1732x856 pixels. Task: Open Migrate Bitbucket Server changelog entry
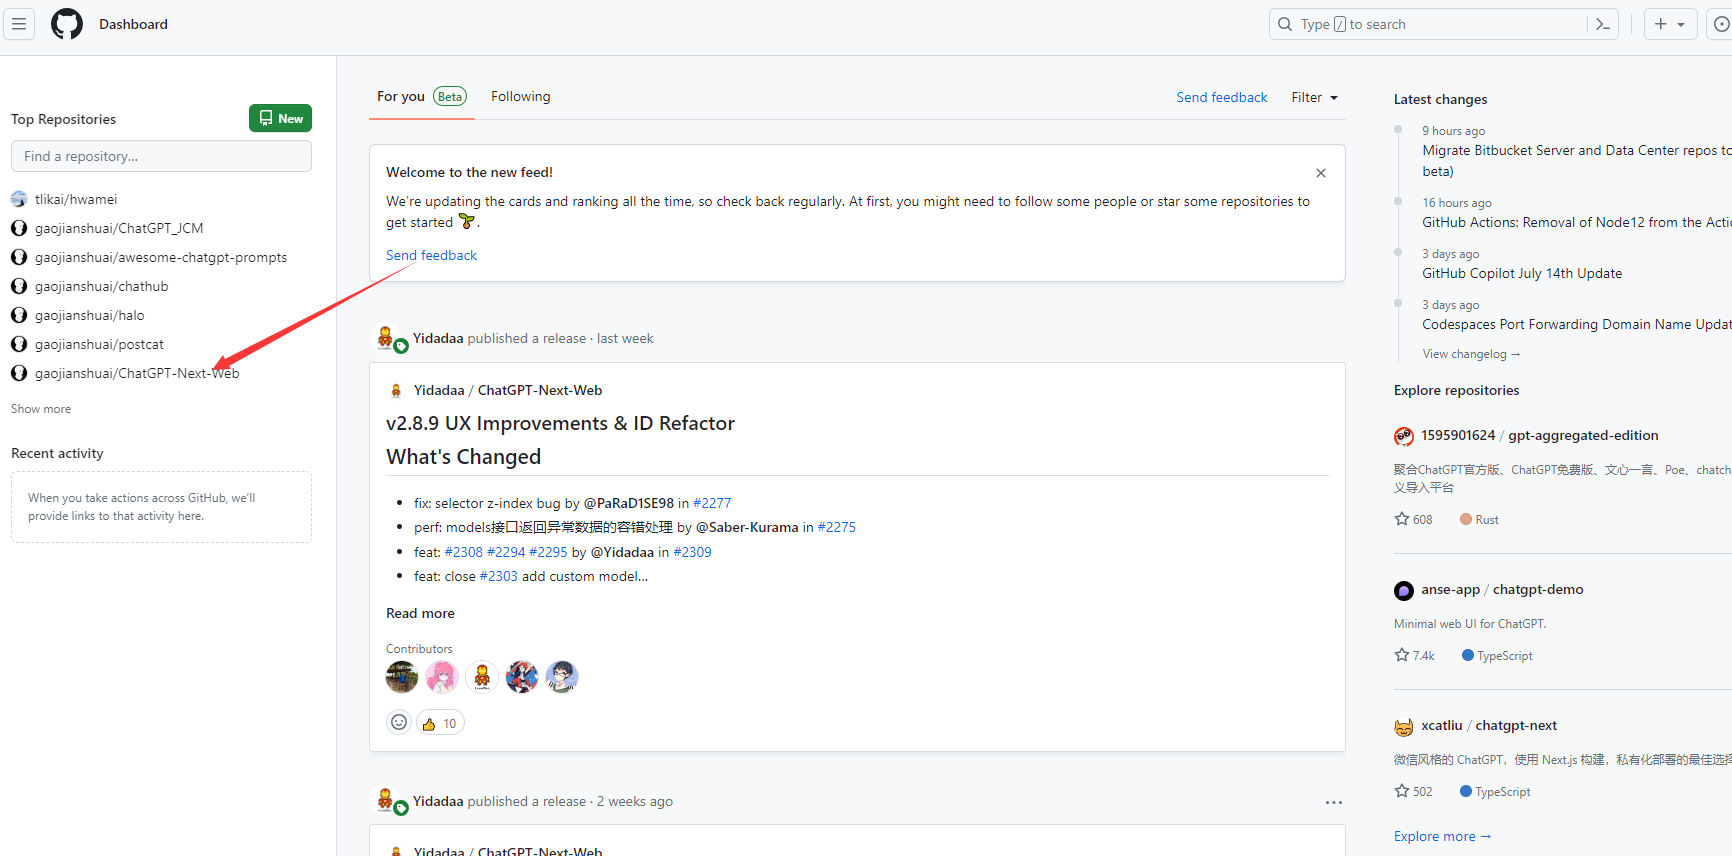1577,161
